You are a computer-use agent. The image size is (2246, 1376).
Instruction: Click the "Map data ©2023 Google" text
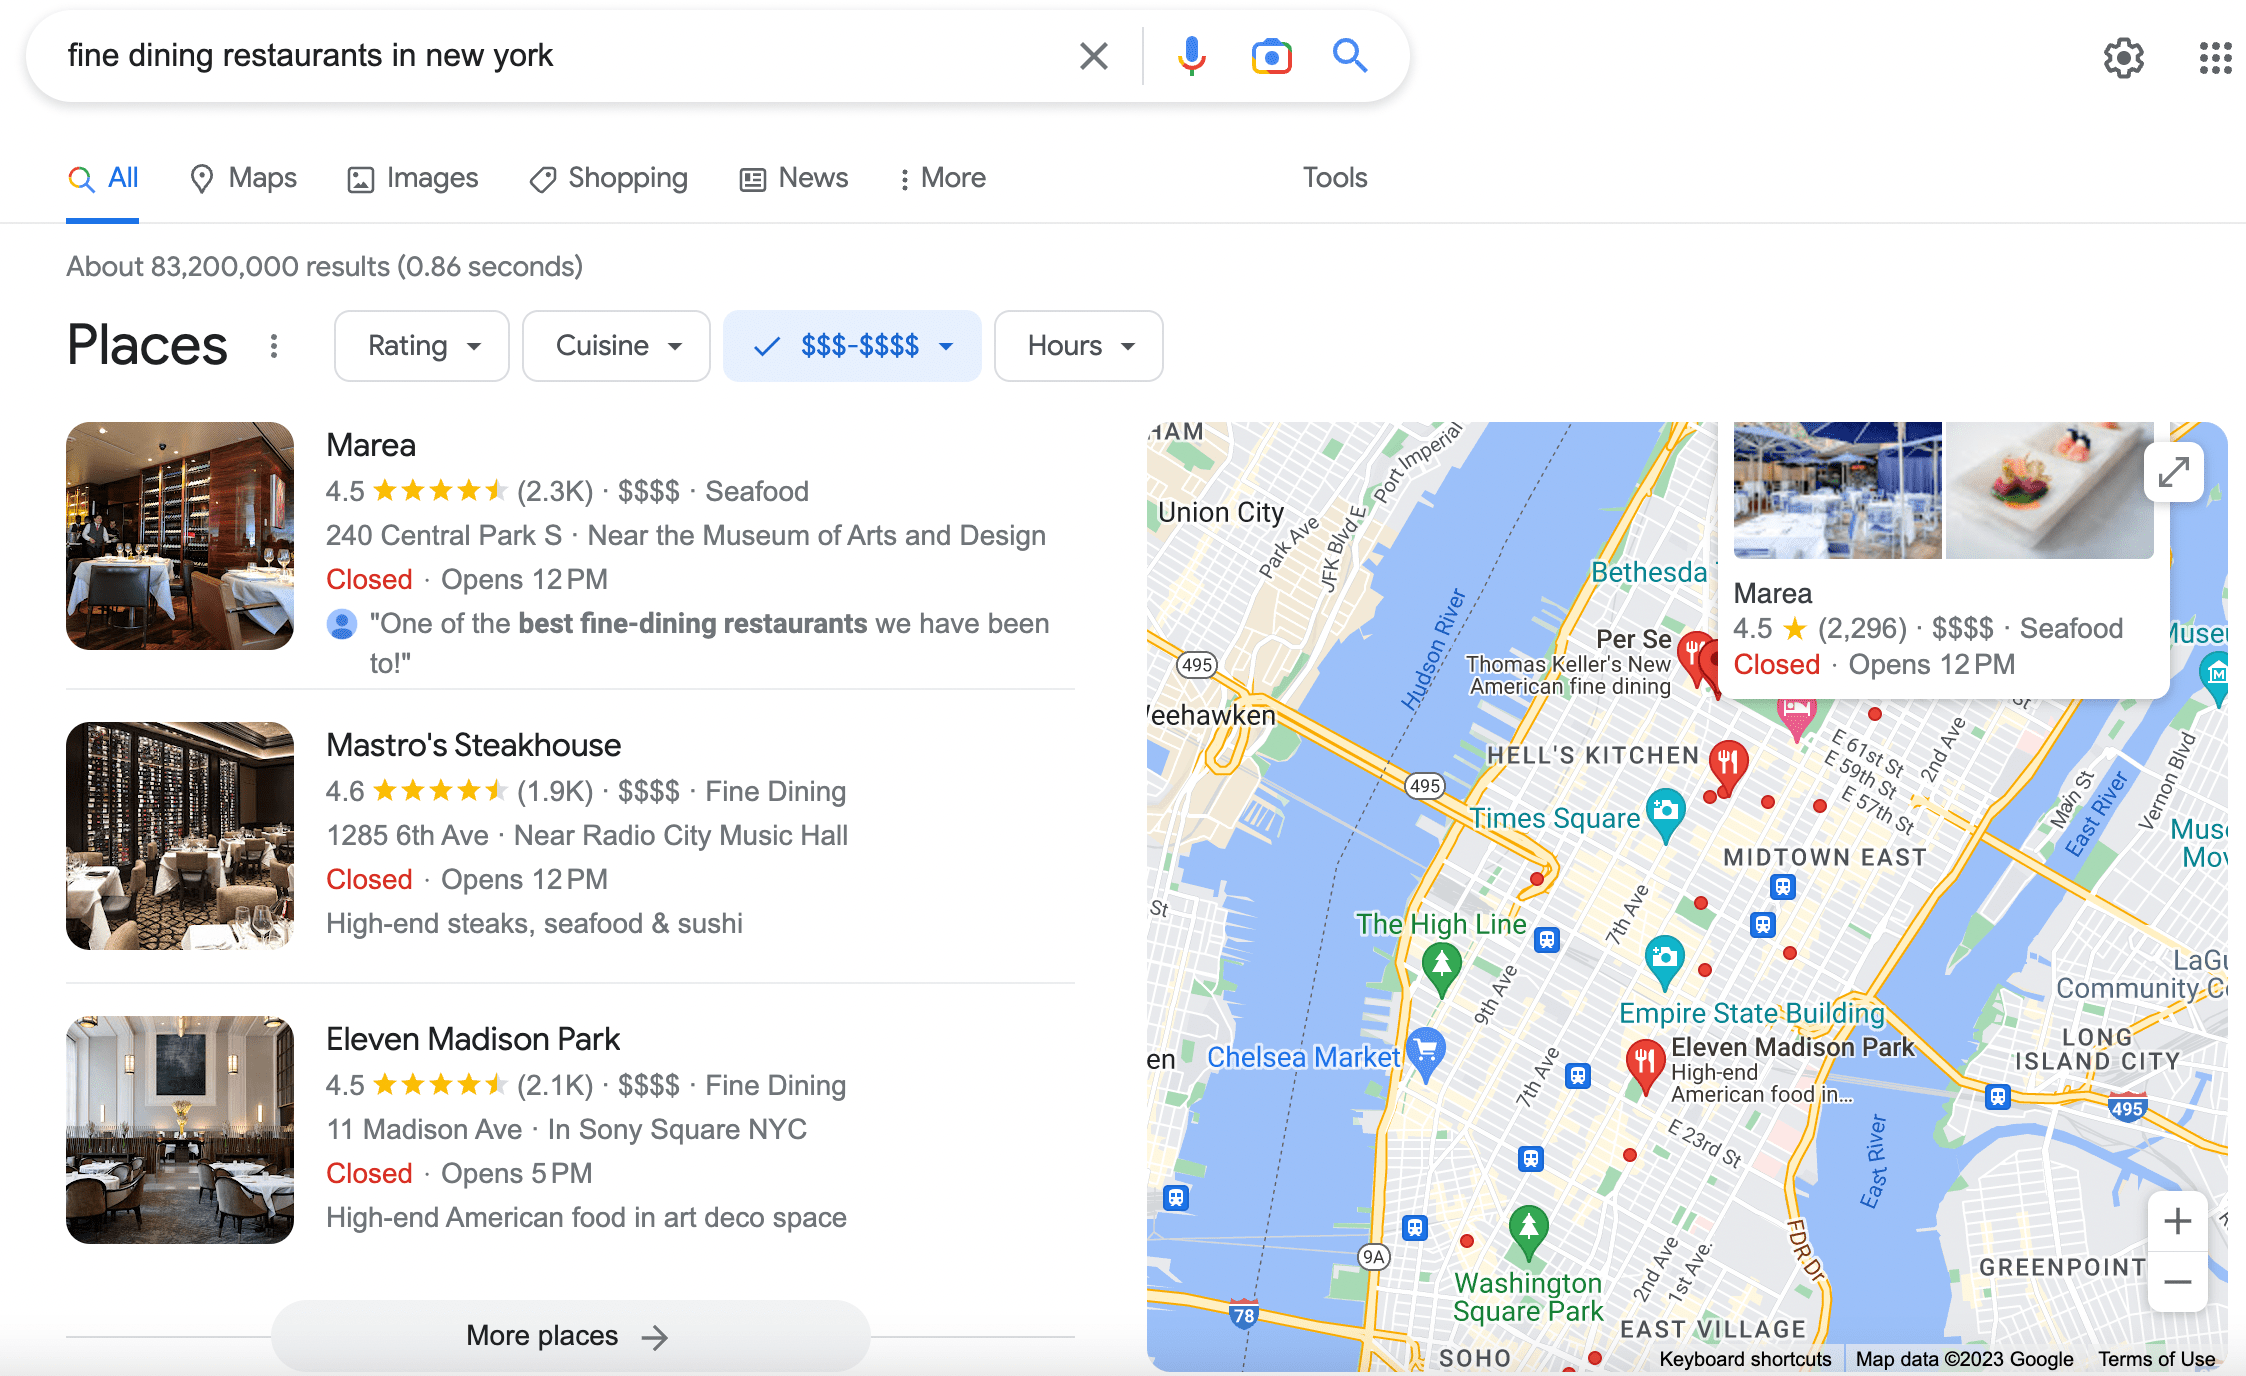(1964, 1359)
